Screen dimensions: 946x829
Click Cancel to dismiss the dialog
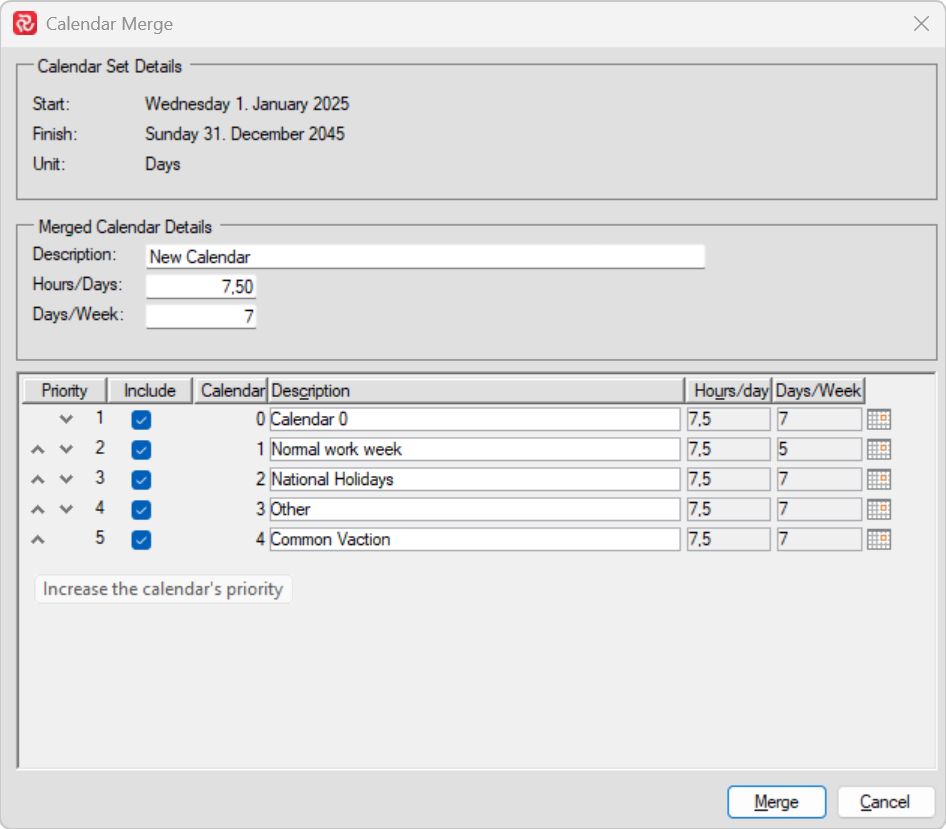[x=886, y=802]
